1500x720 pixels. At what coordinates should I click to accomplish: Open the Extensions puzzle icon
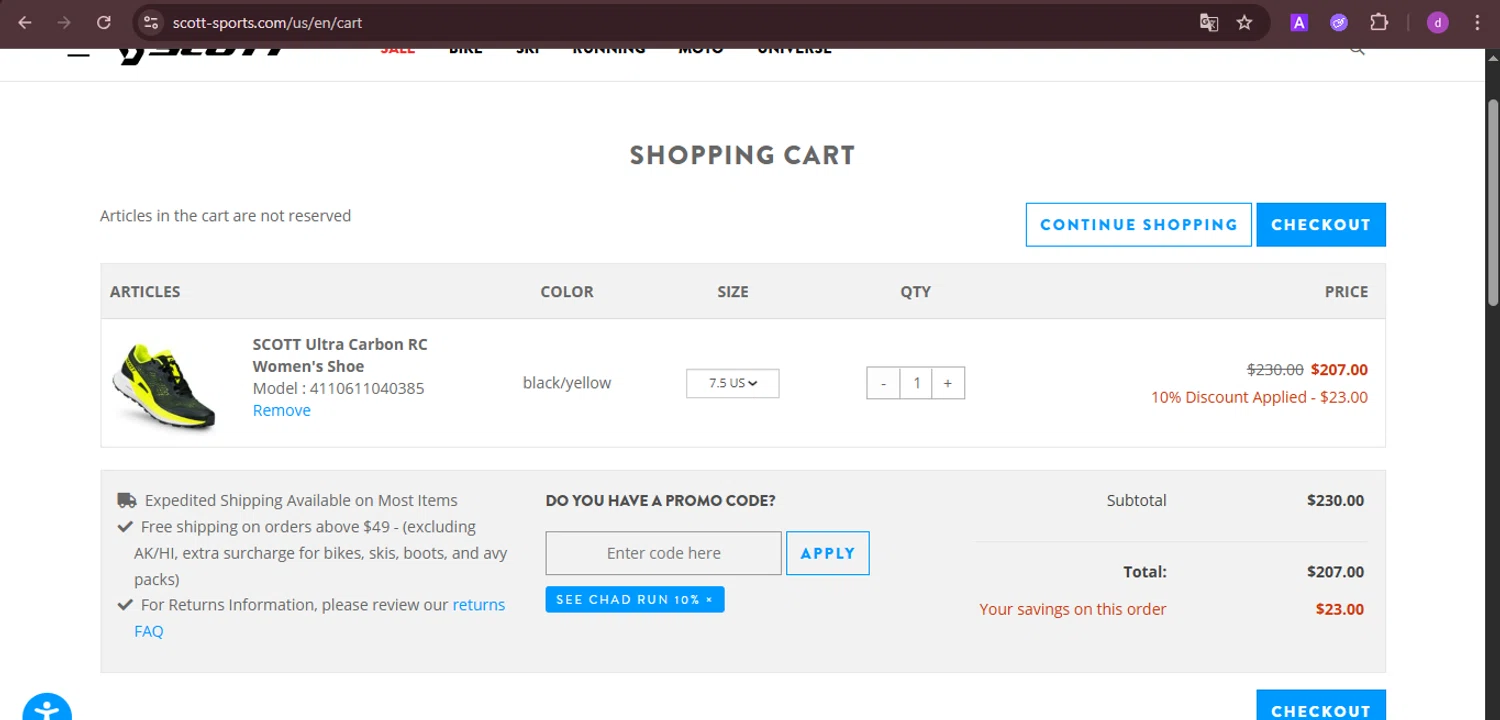pos(1379,22)
